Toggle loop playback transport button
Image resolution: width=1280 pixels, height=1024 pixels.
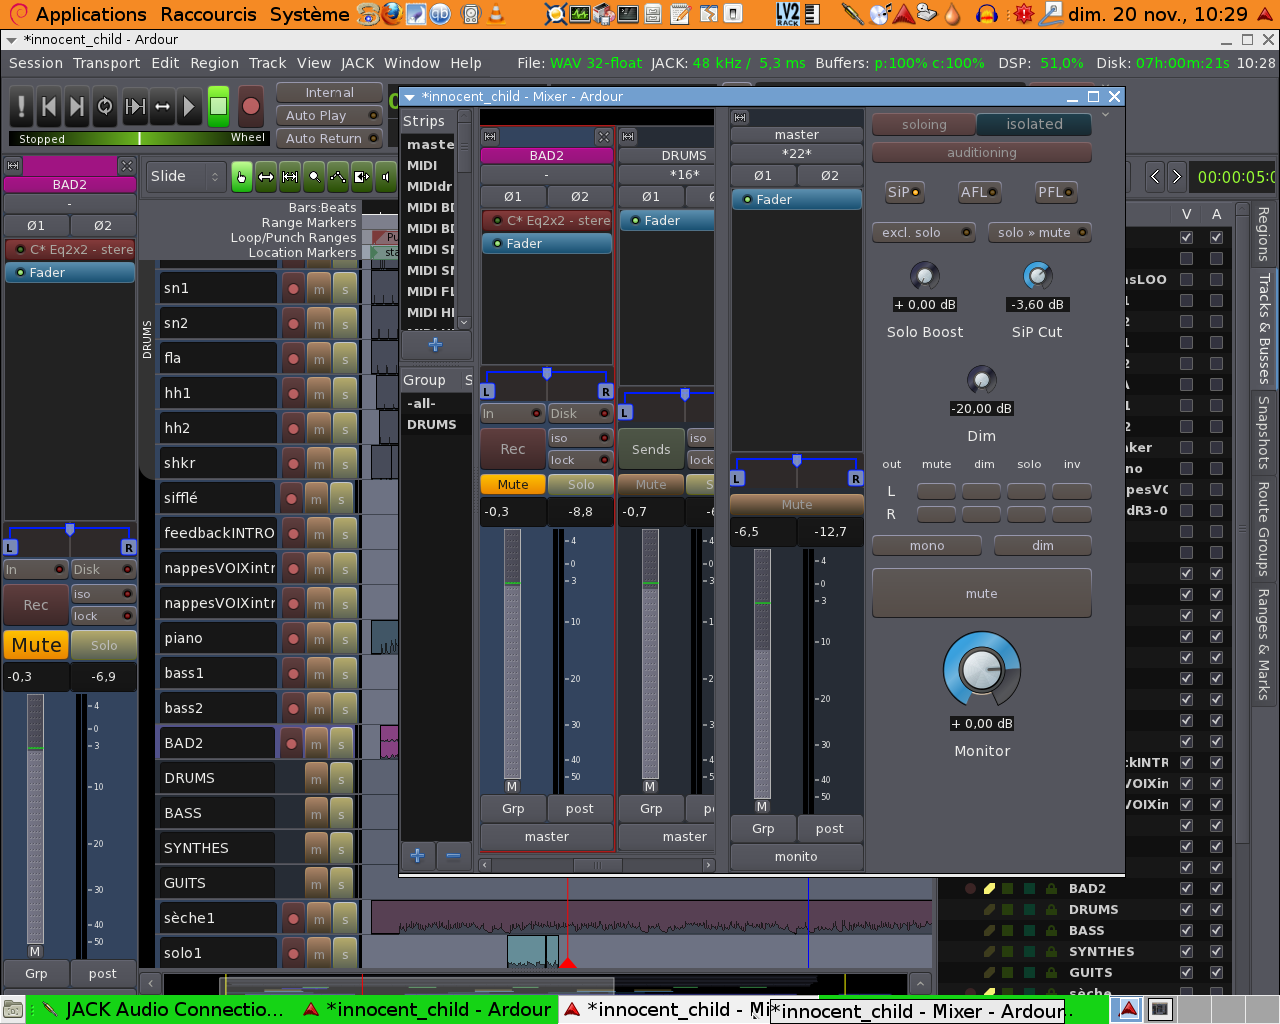[x=104, y=107]
